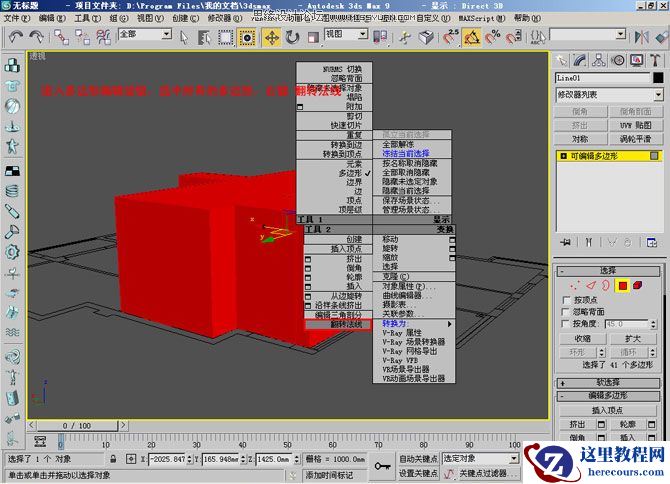The width and height of the screenshot is (670, 484).
Task: Expand the 转换为: submenu in the quad menu
Action: click(414, 324)
